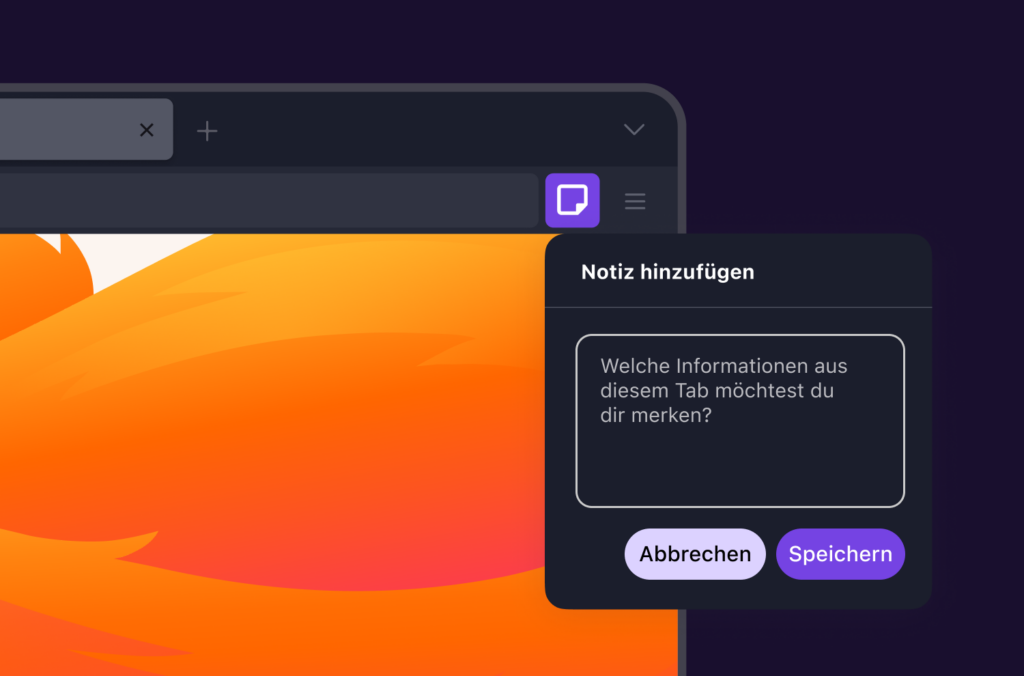Select the active browser tab
This screenshot has width=1024, height=676.
pos(70,130)
